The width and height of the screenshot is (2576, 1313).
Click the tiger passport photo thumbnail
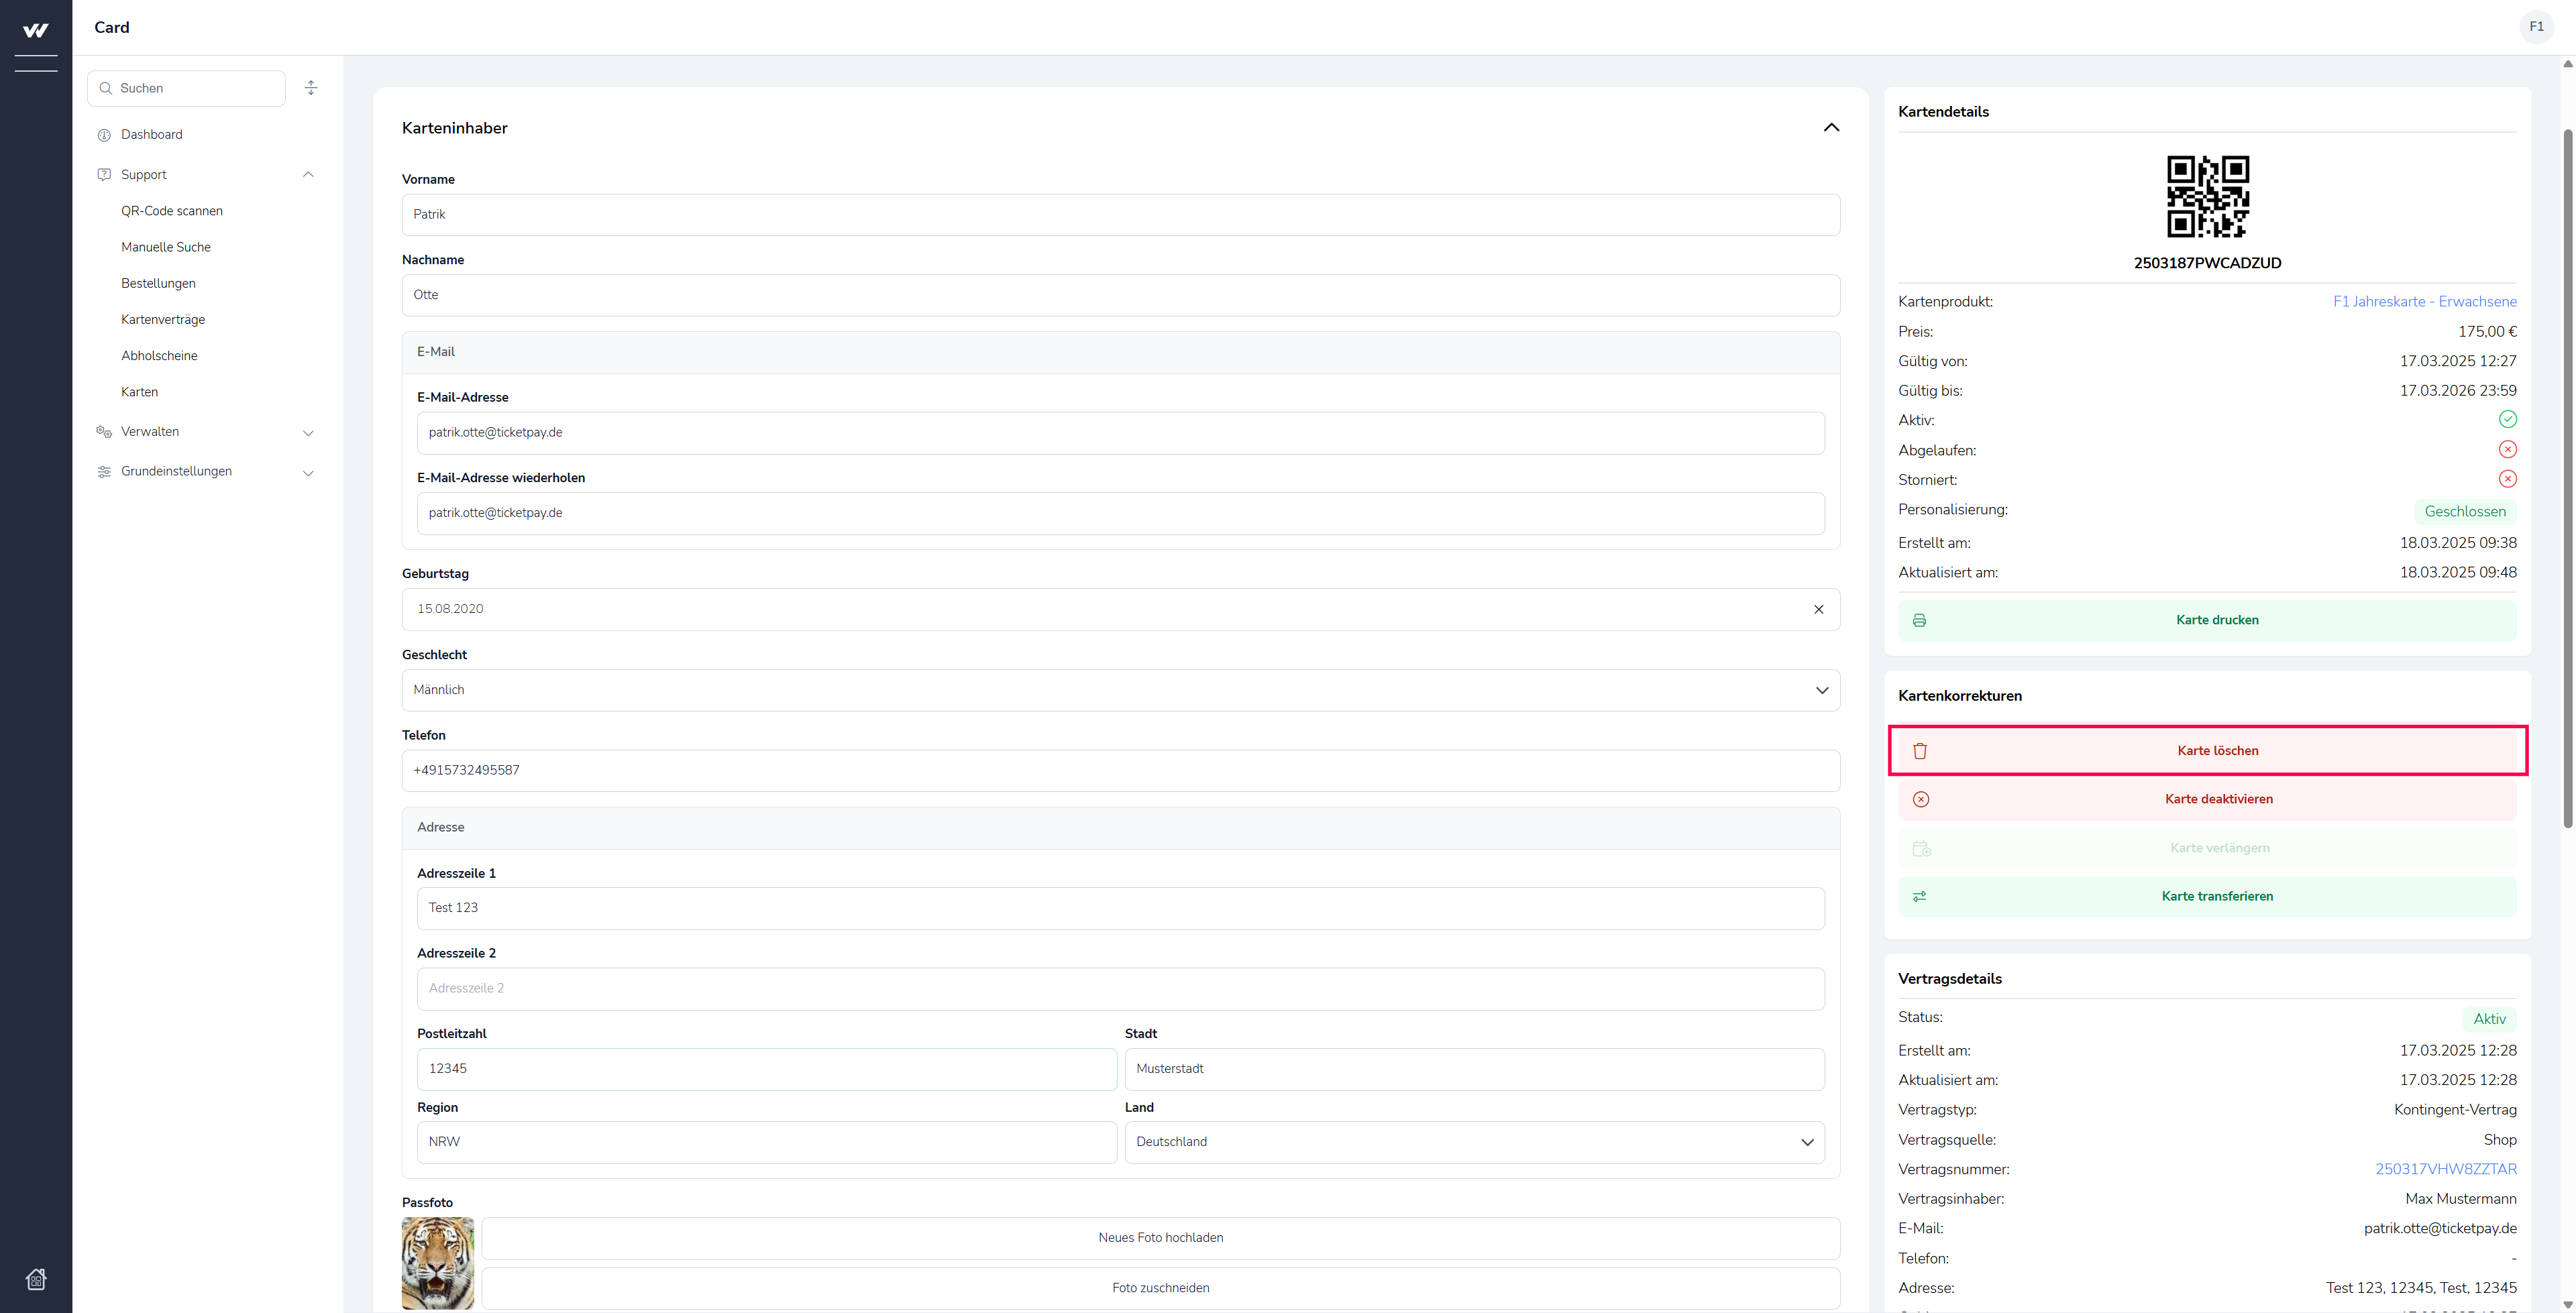(x=438, y=1262)
